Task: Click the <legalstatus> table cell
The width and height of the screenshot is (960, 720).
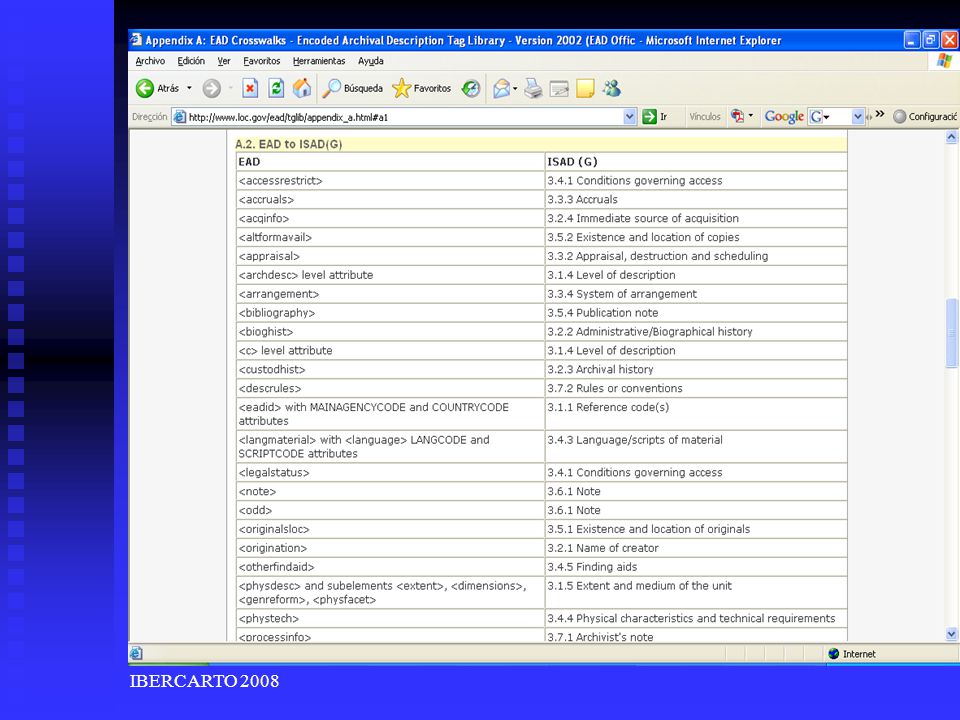Action: pyautogui.click(x=390, y=472)
